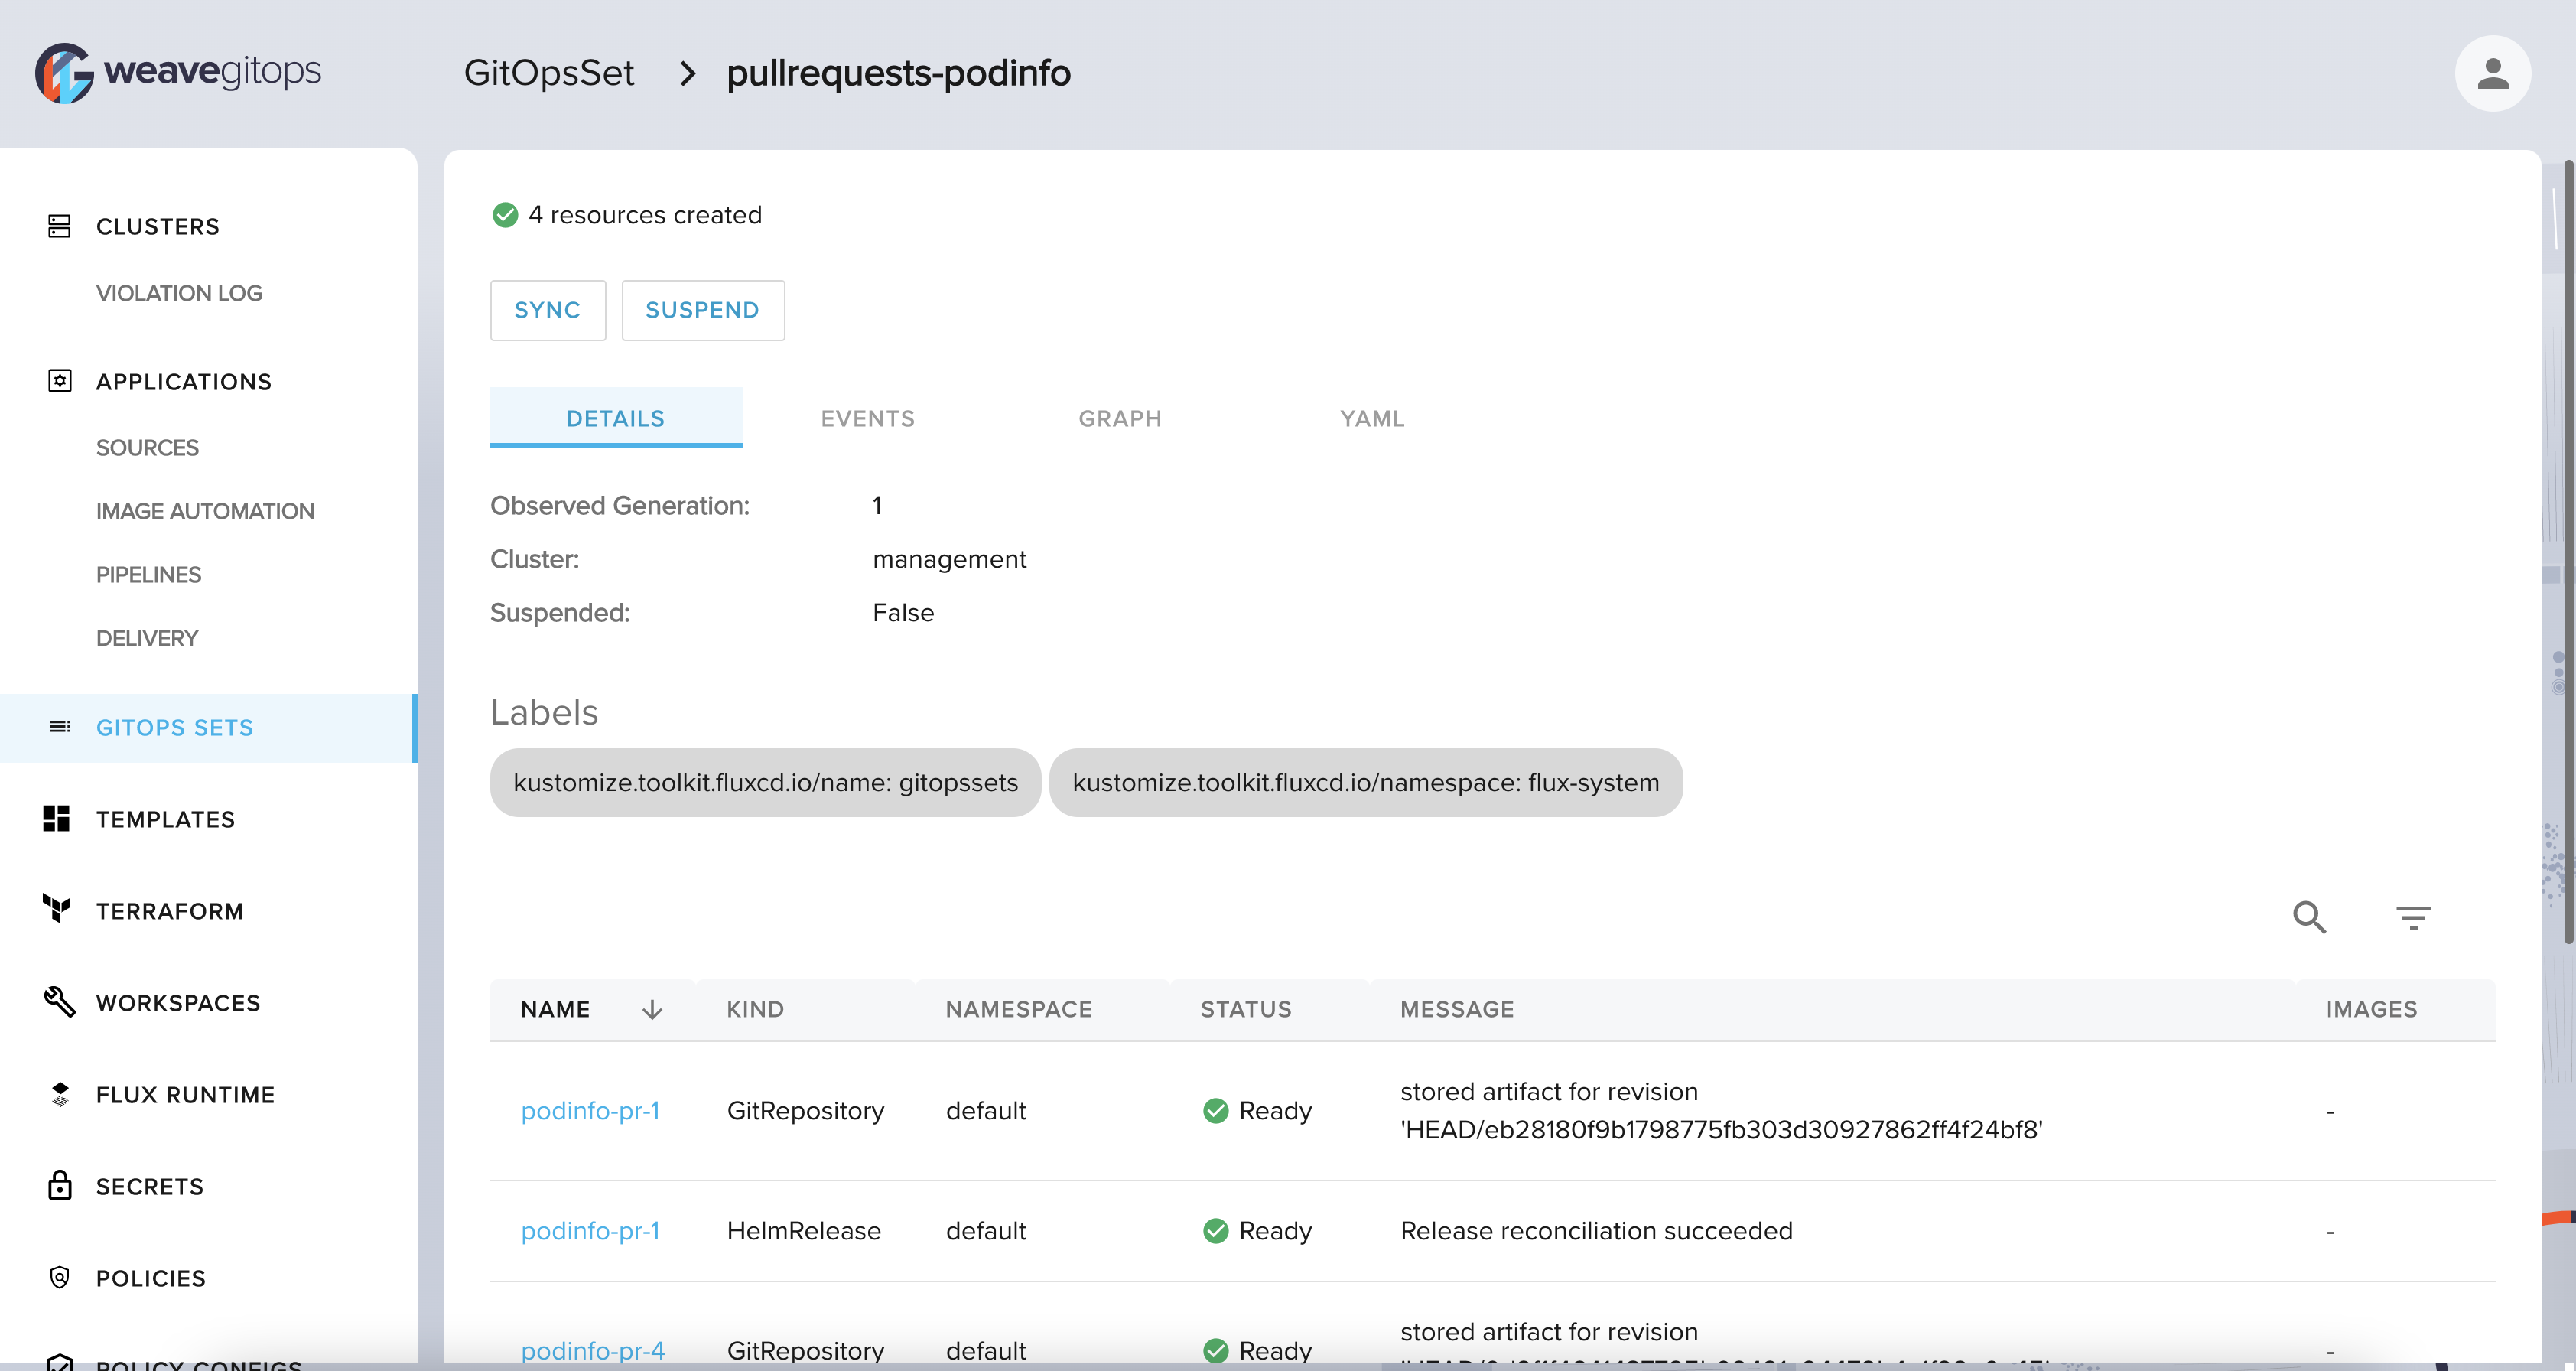The height and width of the screenshot is (1371, 2576).
Task: Switch to the EVENTS tab
Action: (x=867, y=418)
